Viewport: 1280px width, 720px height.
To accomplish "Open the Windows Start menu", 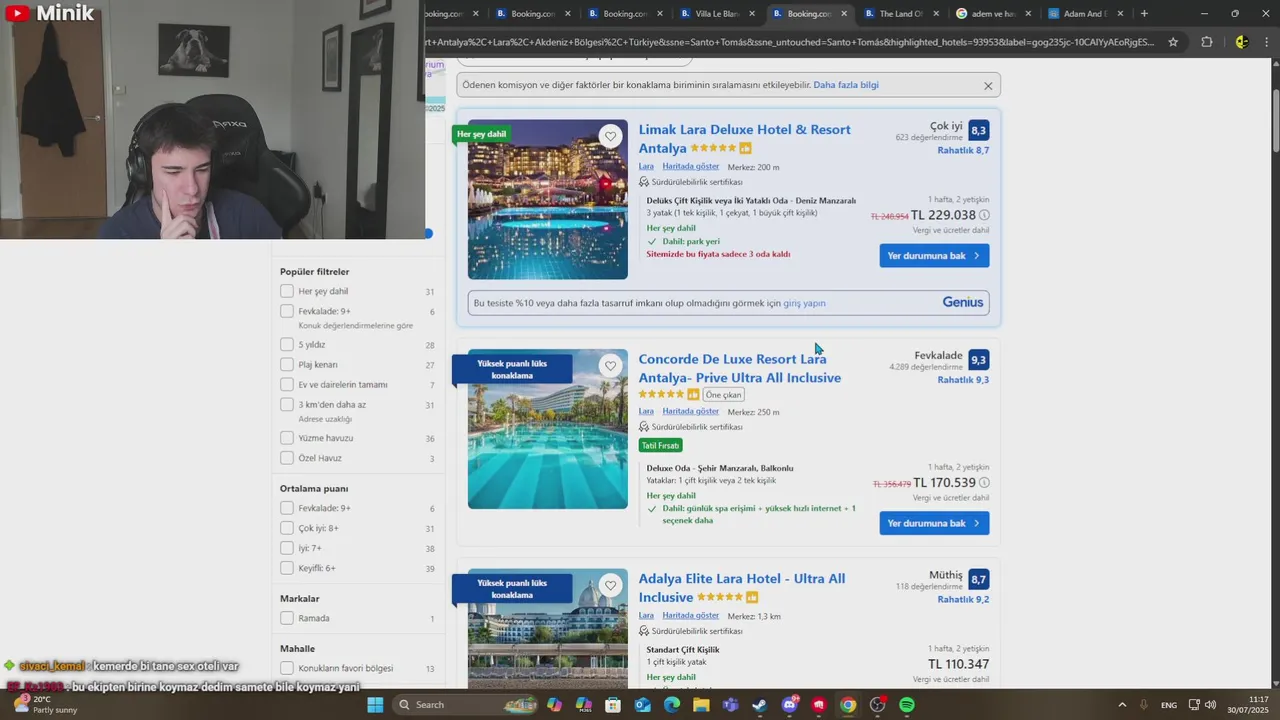I will 375,705.
